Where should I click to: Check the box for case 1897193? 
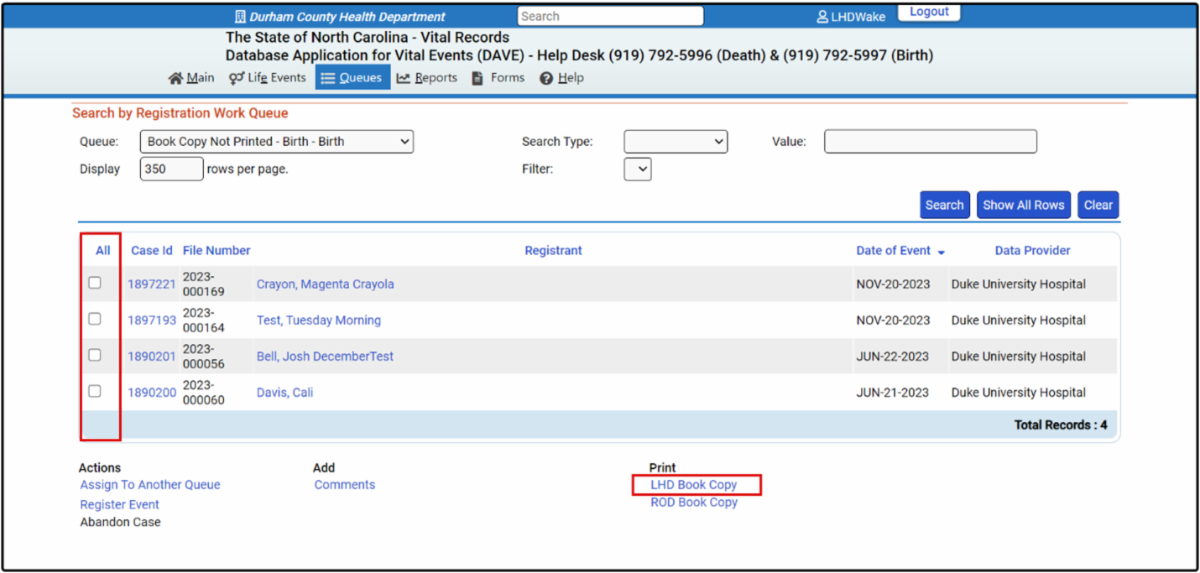[x=95, y=319]
